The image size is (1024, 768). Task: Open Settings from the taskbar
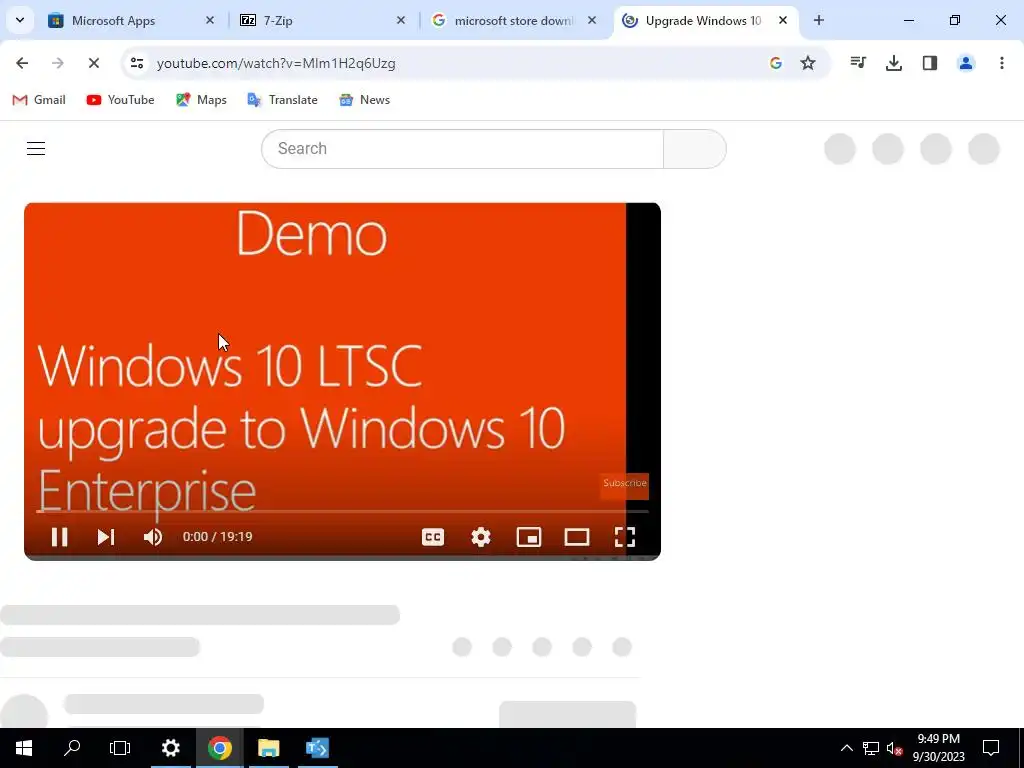pos(170,748)
